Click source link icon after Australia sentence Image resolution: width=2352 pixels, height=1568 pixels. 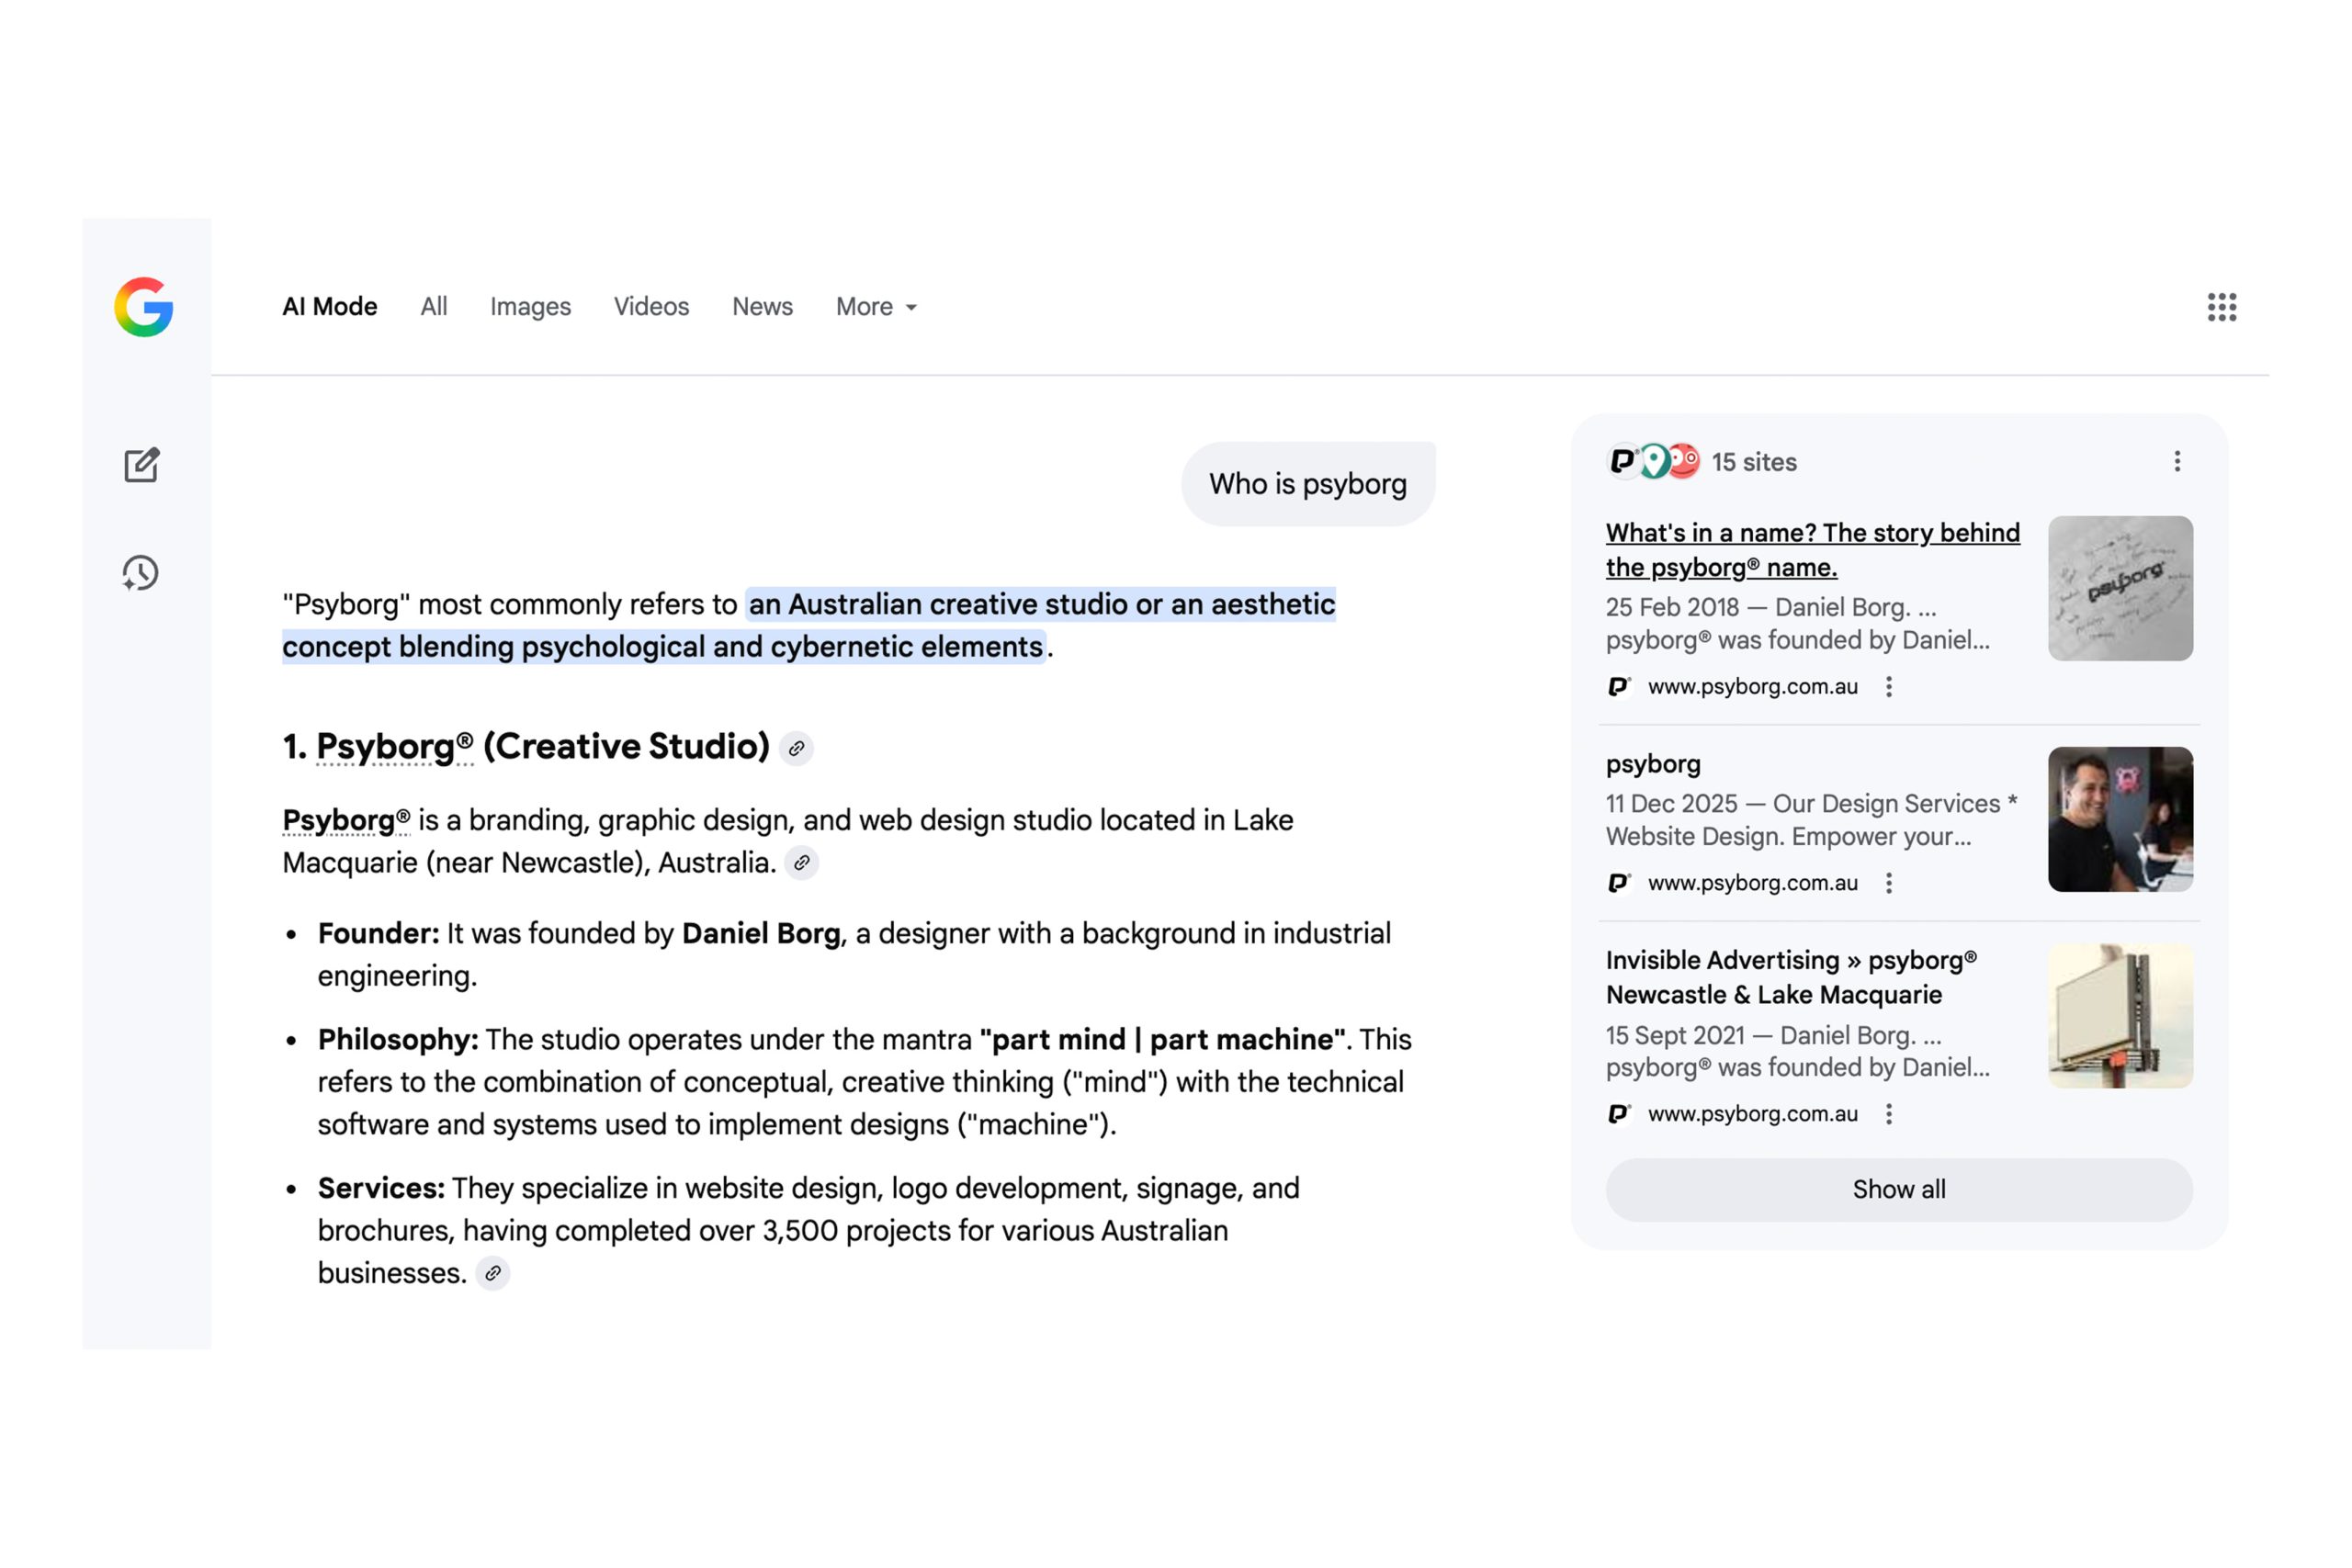pyautogui.click(x=801, y=863)
